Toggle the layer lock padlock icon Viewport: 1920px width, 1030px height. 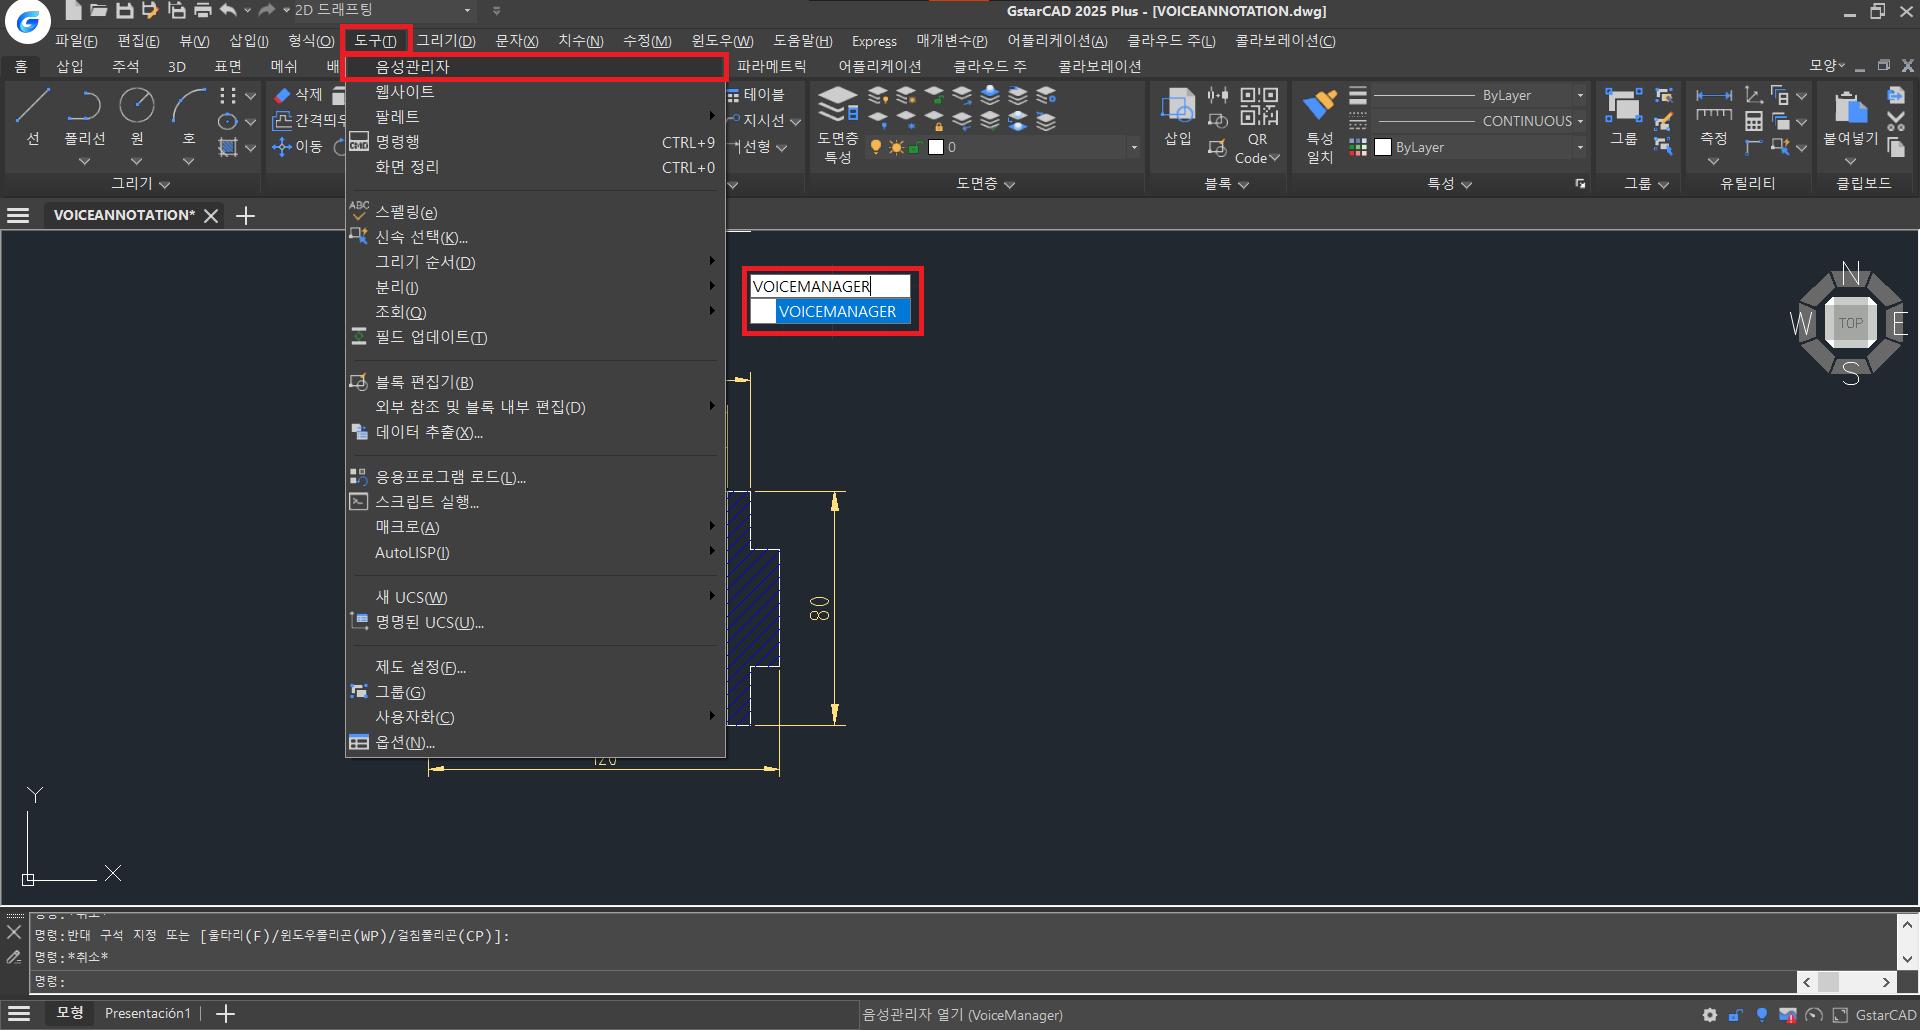pos(914,147)
